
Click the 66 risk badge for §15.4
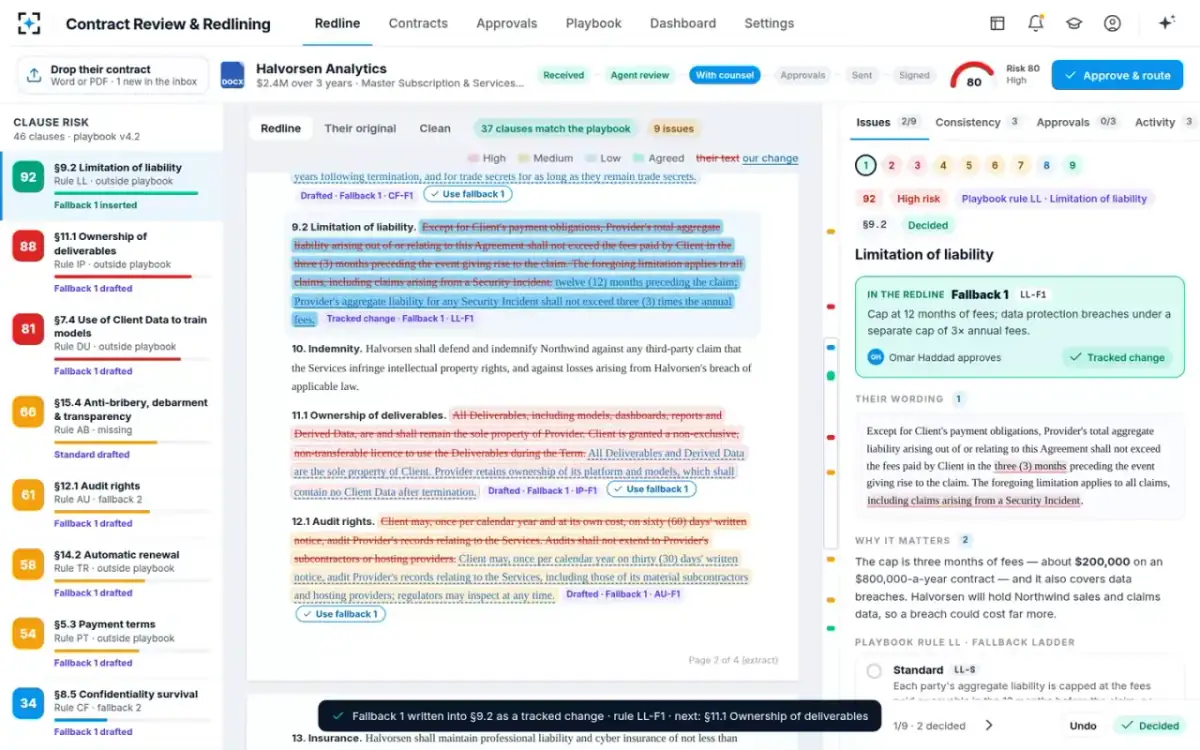click(28, 412)
